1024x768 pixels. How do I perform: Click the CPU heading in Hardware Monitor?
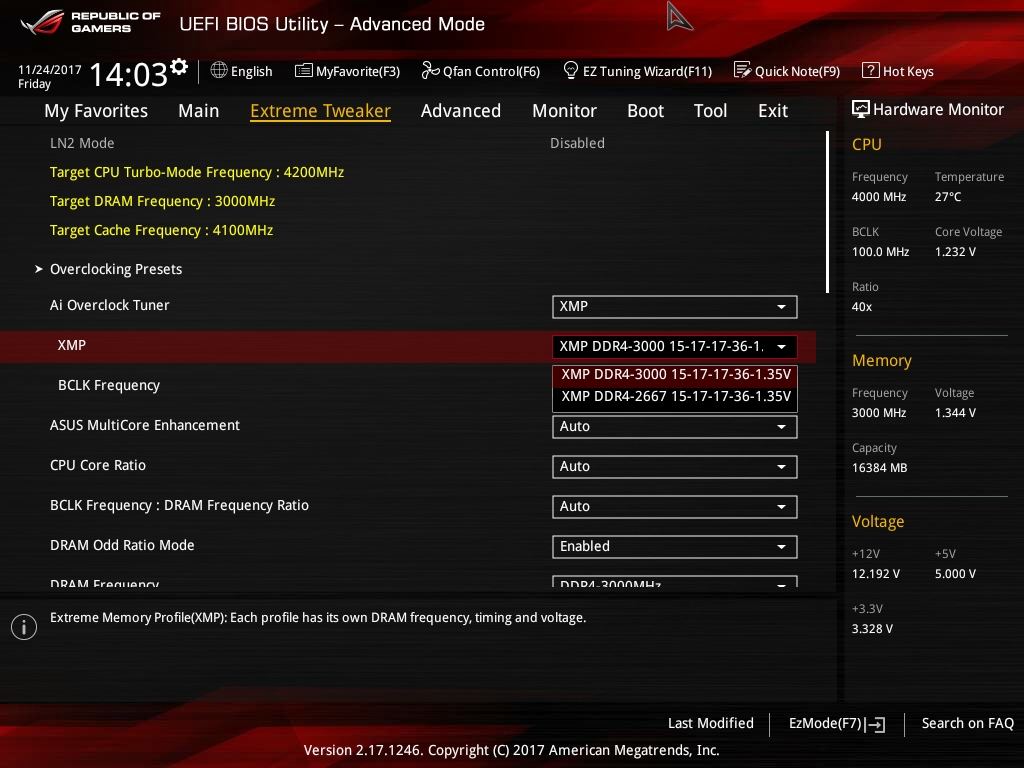[867, 144]
